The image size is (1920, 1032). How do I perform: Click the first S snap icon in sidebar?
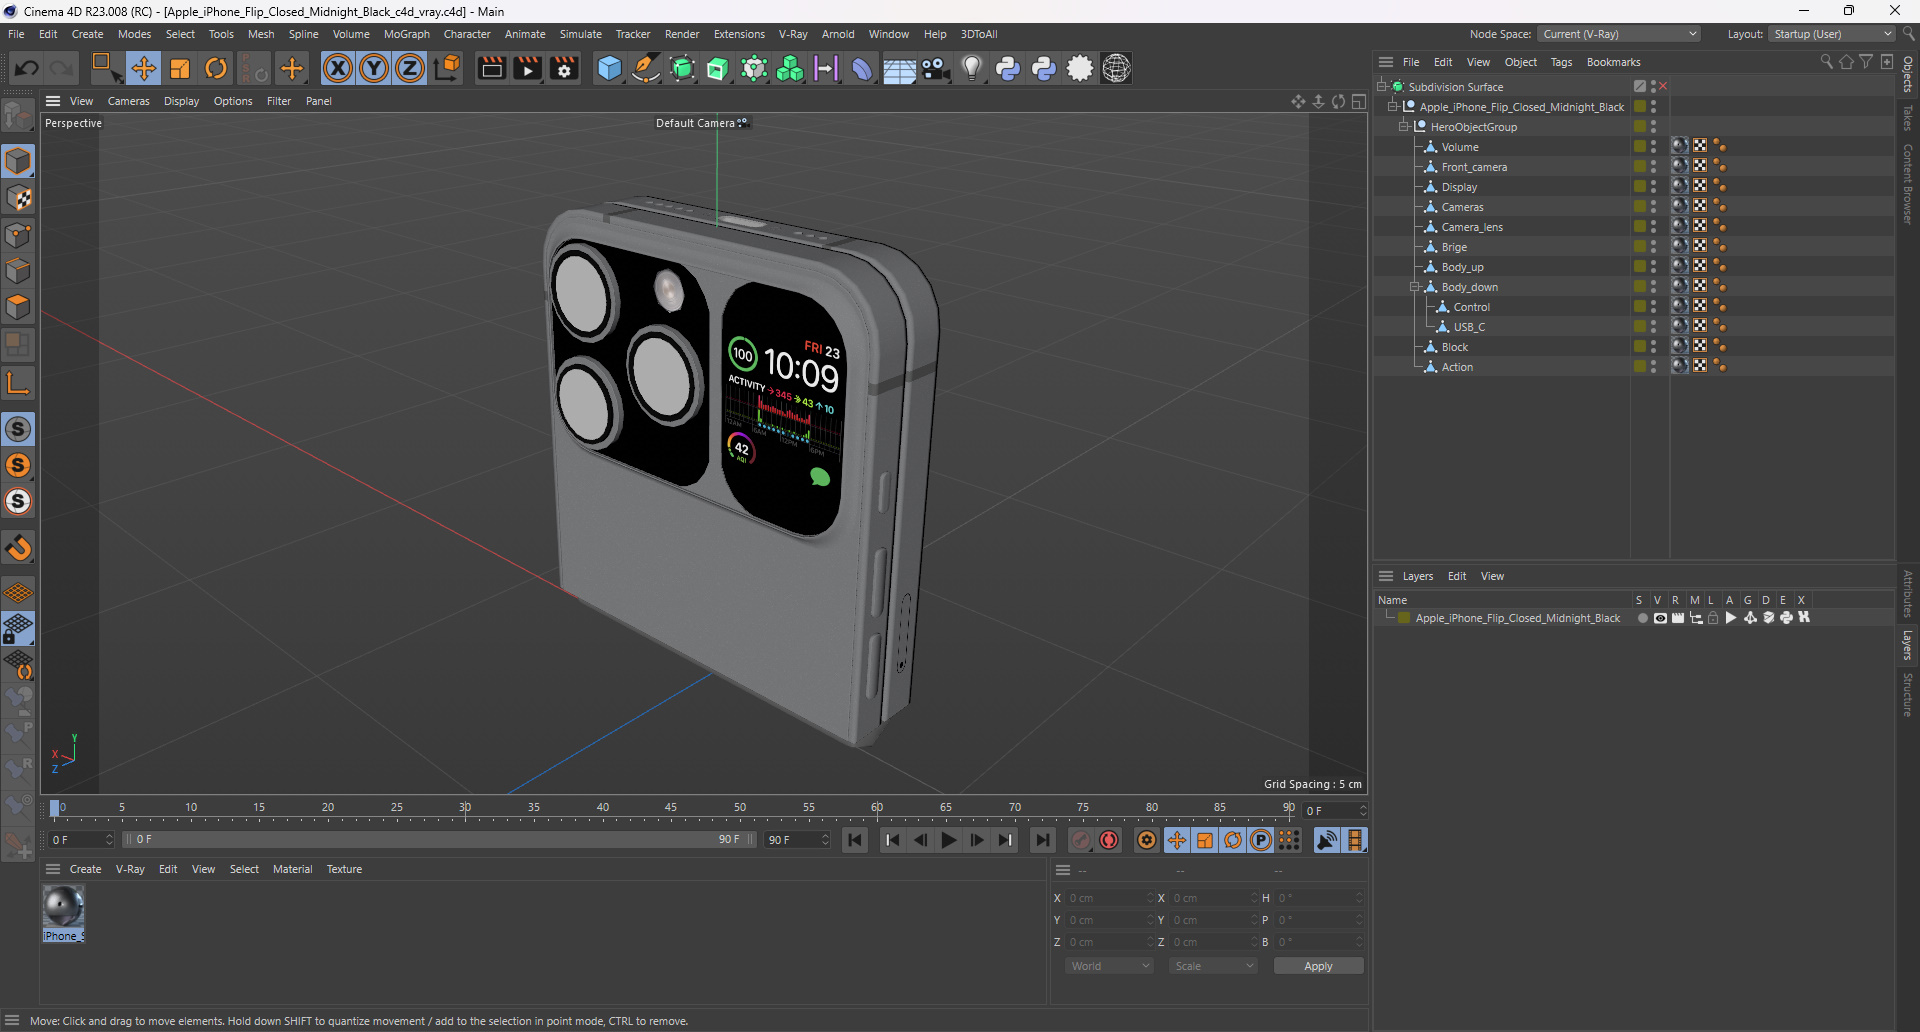point(18,429)
